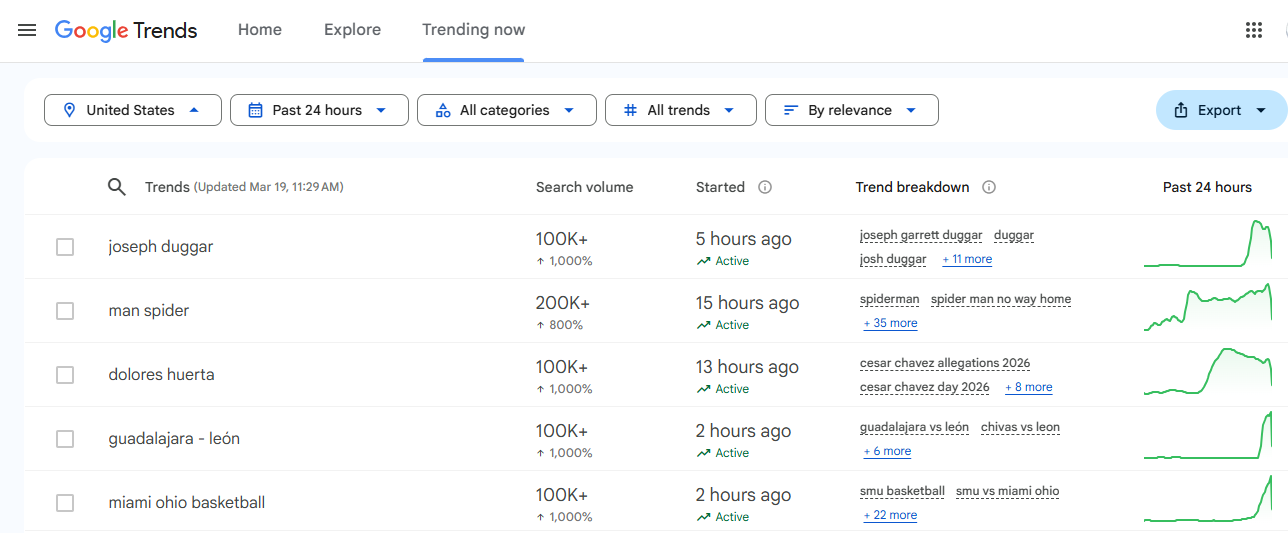Open the guadalajara vs león link
The height and width of the screenshot is (533, 1288).
[x=914, y=427]
